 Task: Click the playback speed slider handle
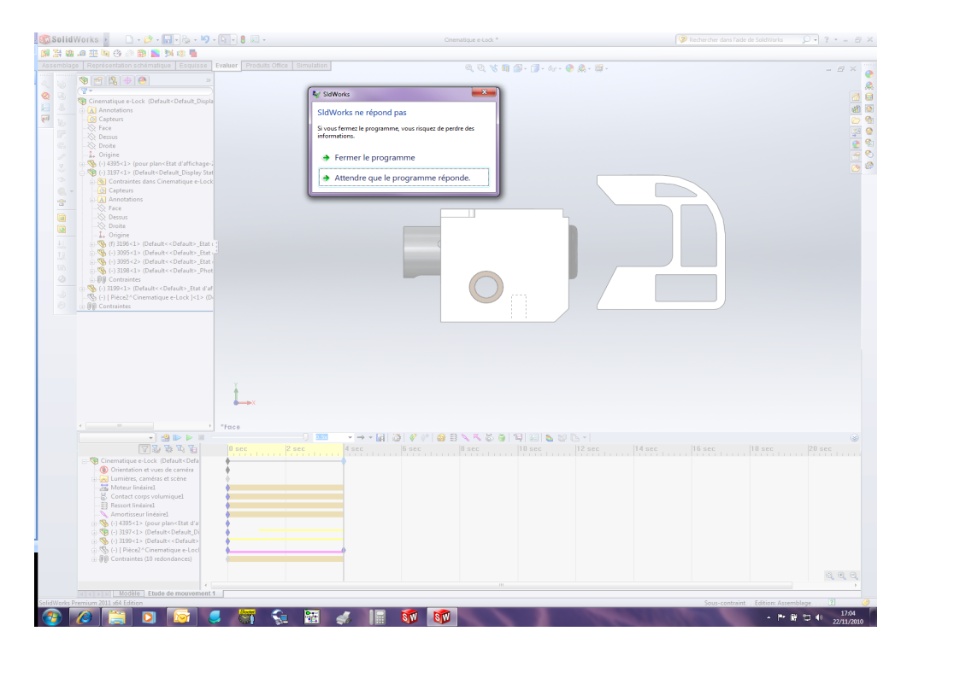pos(306,437)
